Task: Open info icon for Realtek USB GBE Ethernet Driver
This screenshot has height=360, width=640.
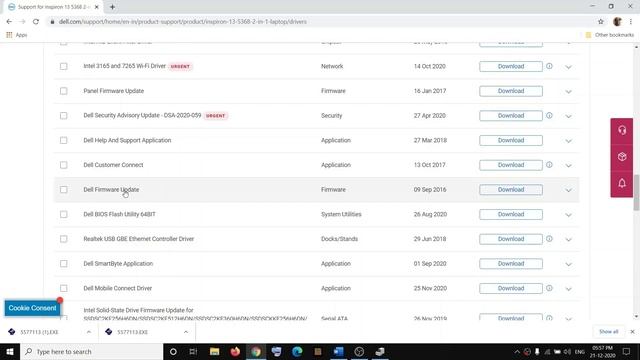Action: tap(549, 239)
